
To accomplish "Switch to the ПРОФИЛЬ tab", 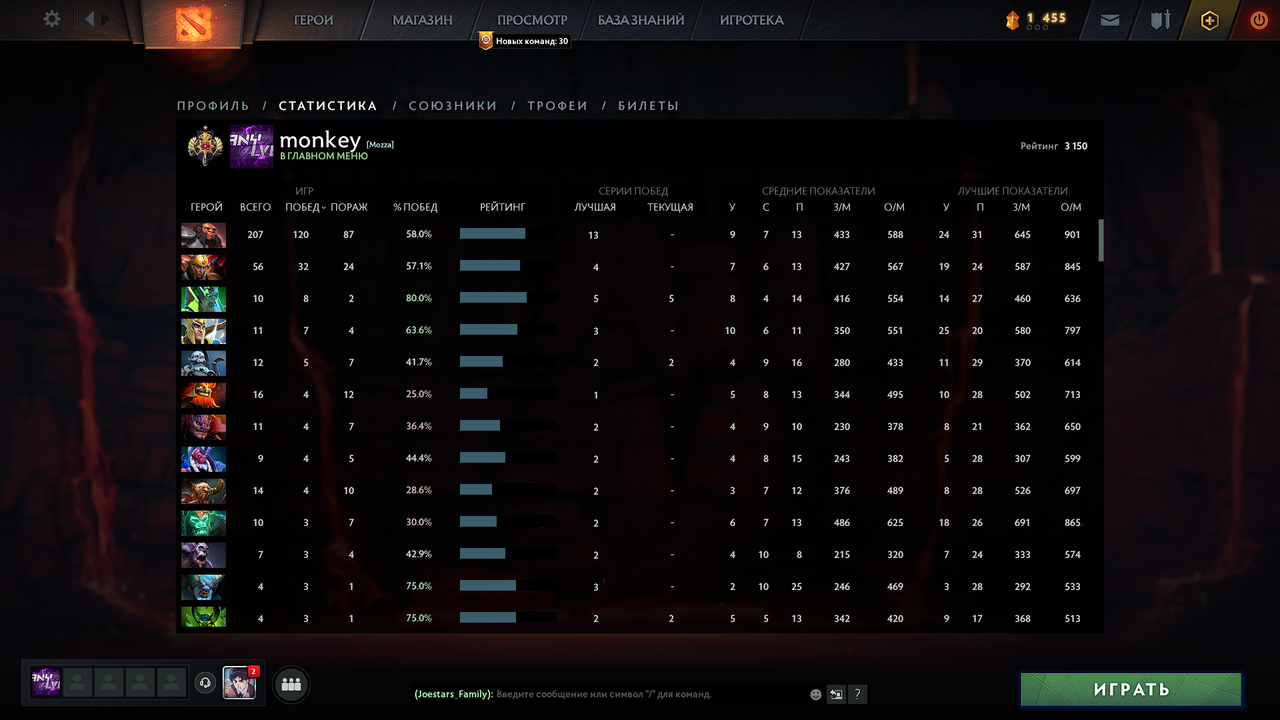I will pos(213,105).
